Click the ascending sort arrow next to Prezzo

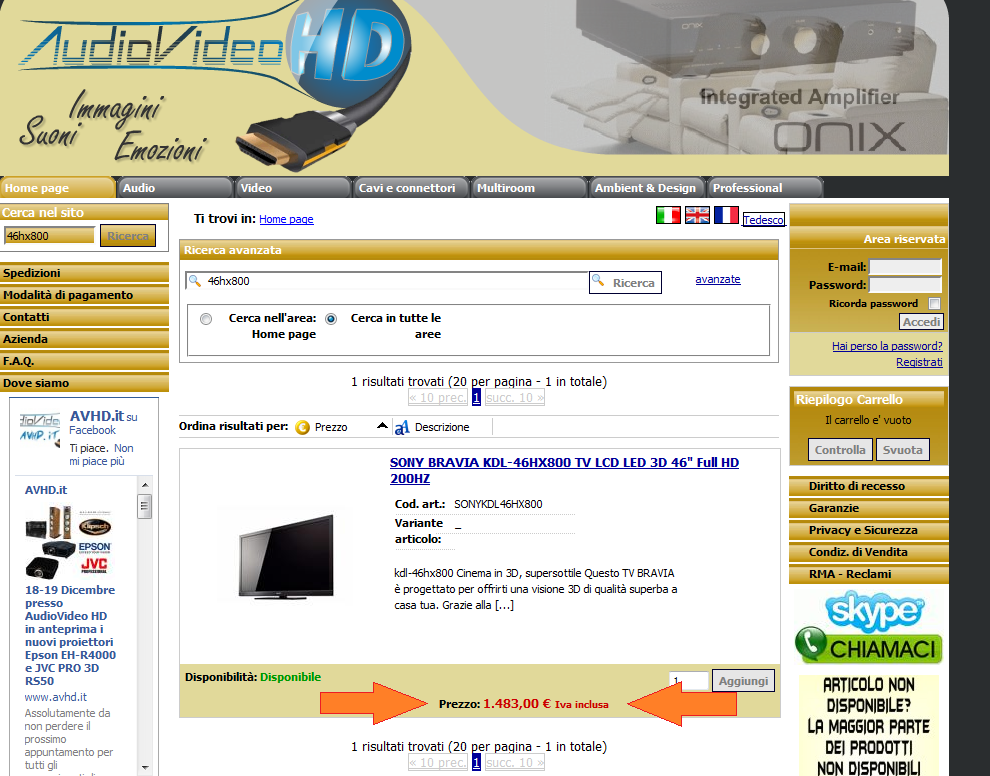(x=382, y=426)
